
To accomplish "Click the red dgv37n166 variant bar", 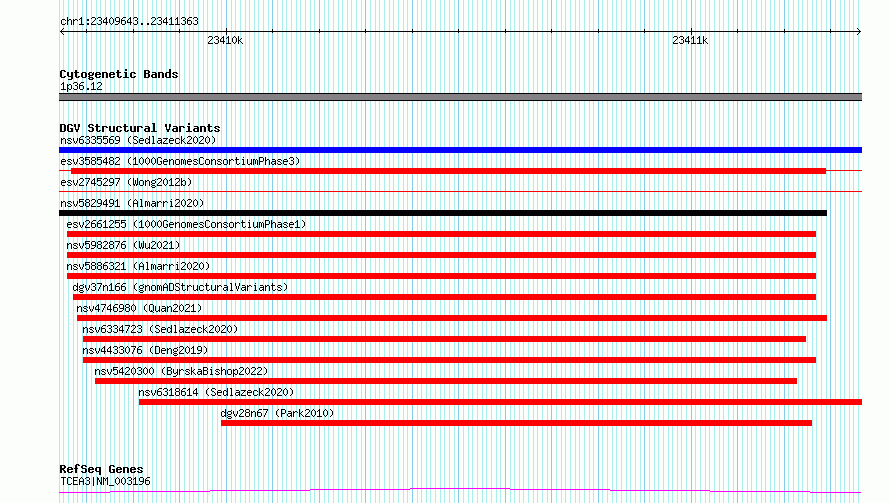I will point(444,297).
